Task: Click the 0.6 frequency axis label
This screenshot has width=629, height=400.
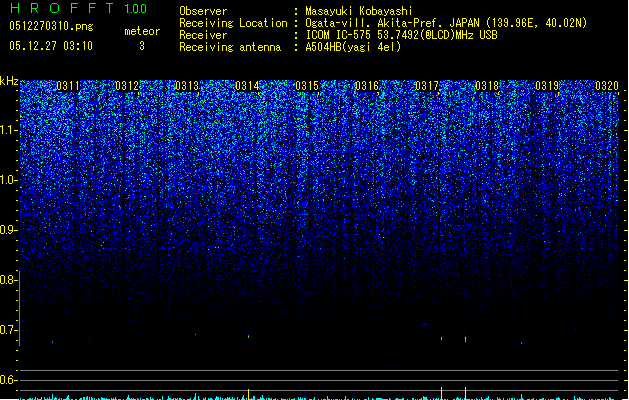Action: pos(8,380)
